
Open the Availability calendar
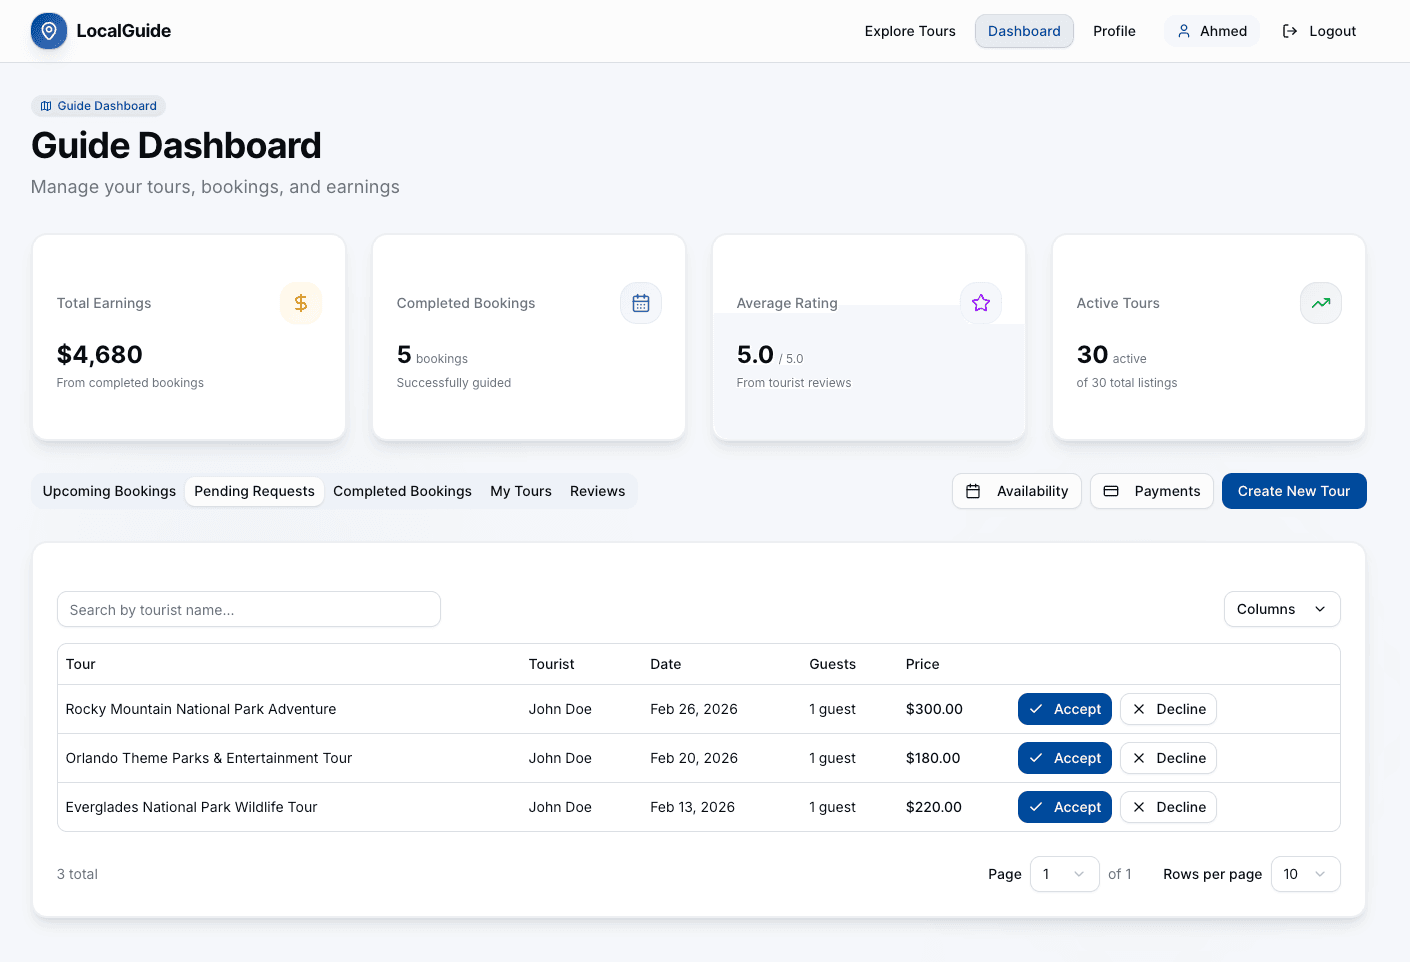[1016, 491]
